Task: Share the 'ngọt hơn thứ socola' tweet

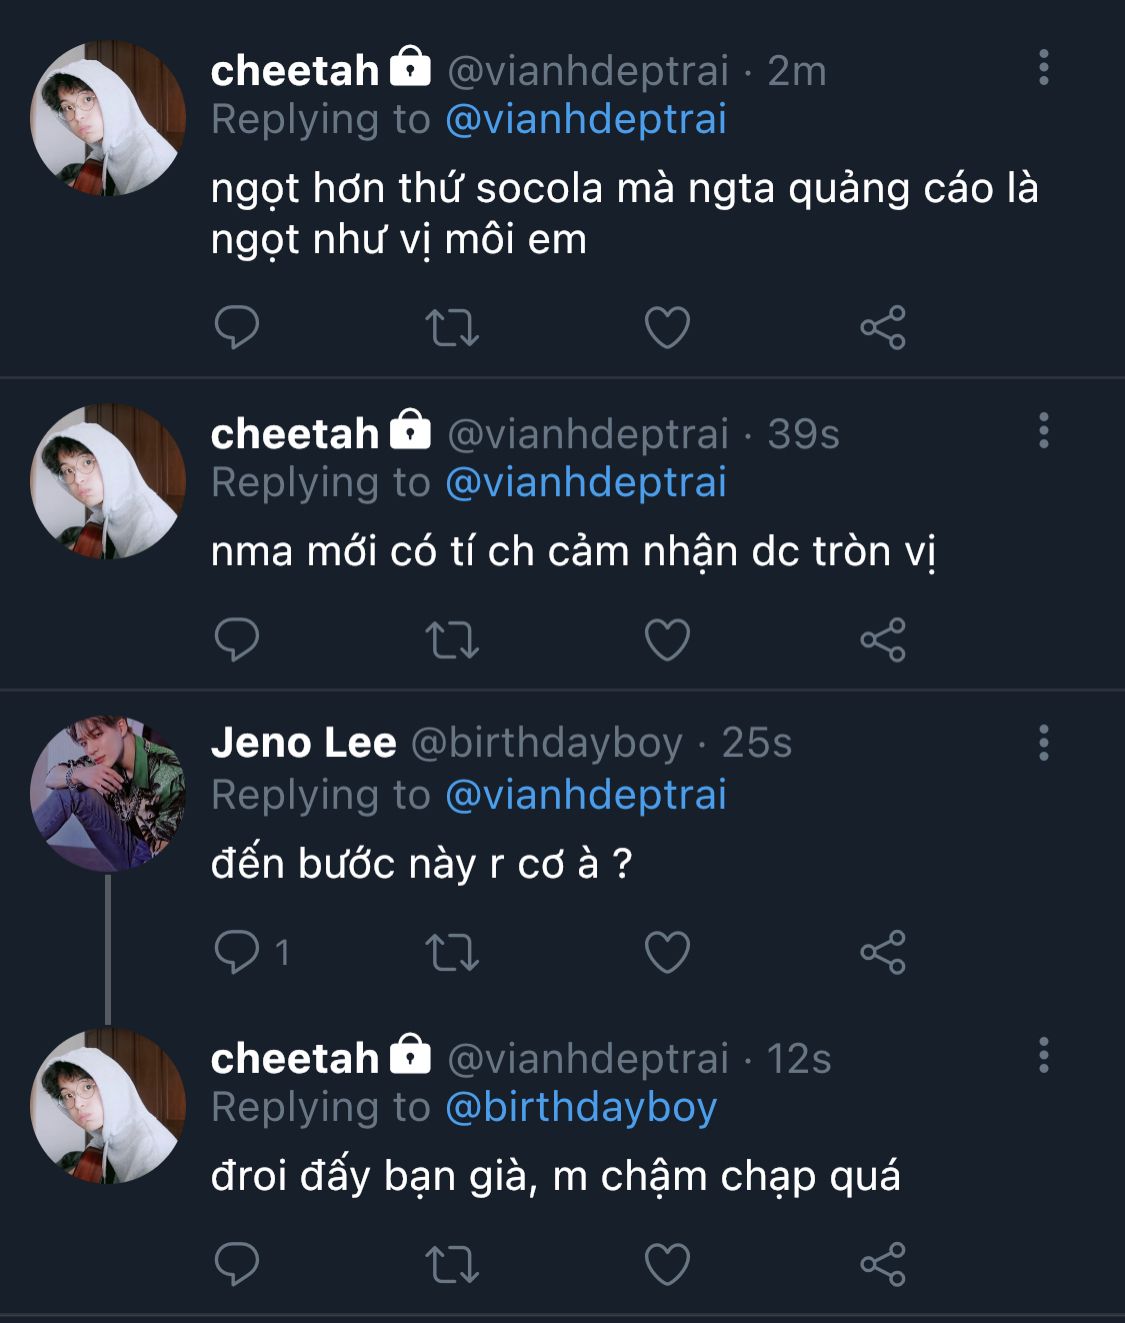Action: point(882,327)
